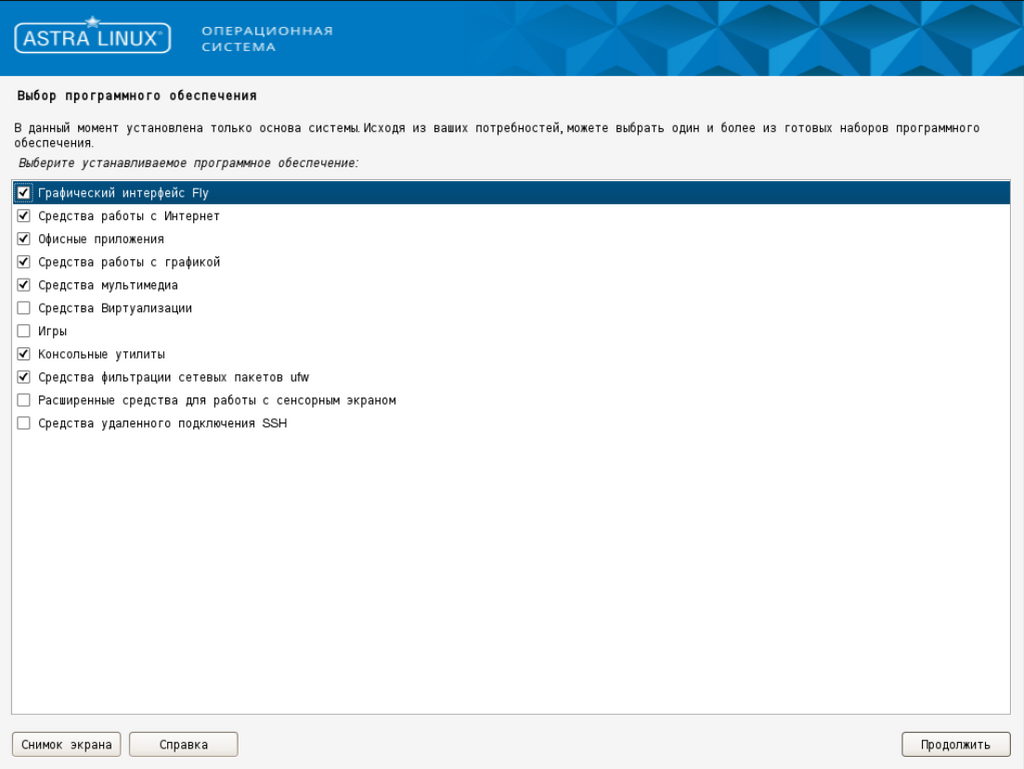Highlight the Консольные утилиты row label
The height and width of the screenshot is (769, 1024).
[101, 354]
